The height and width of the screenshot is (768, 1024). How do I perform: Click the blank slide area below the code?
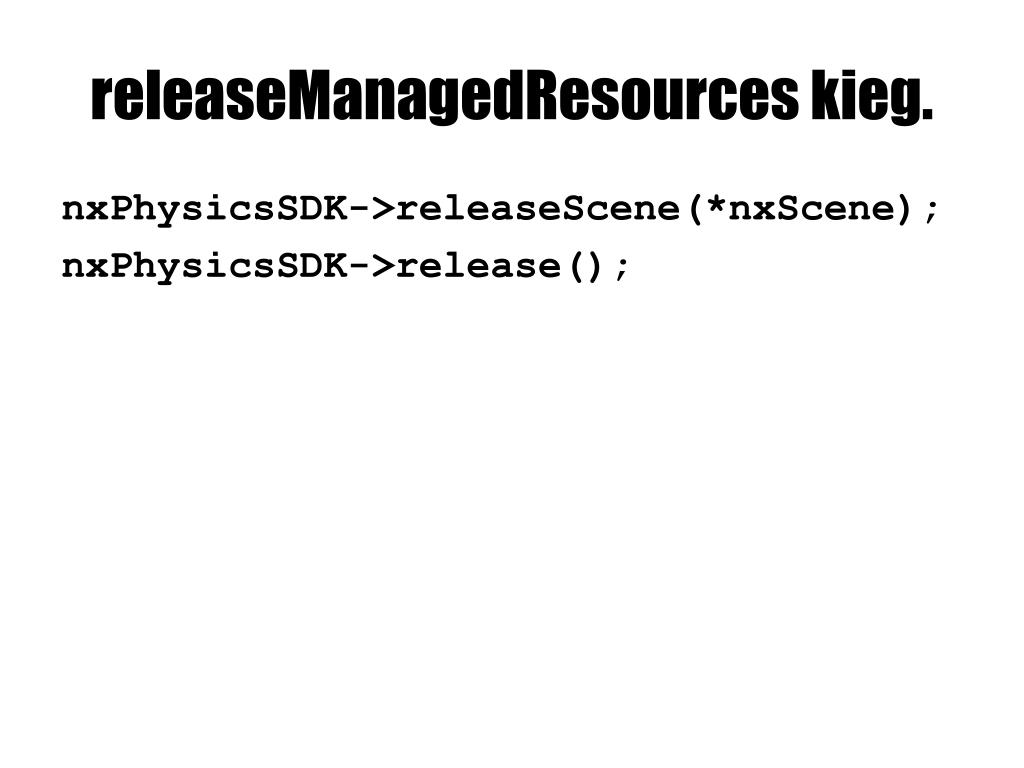pos(512,522)
